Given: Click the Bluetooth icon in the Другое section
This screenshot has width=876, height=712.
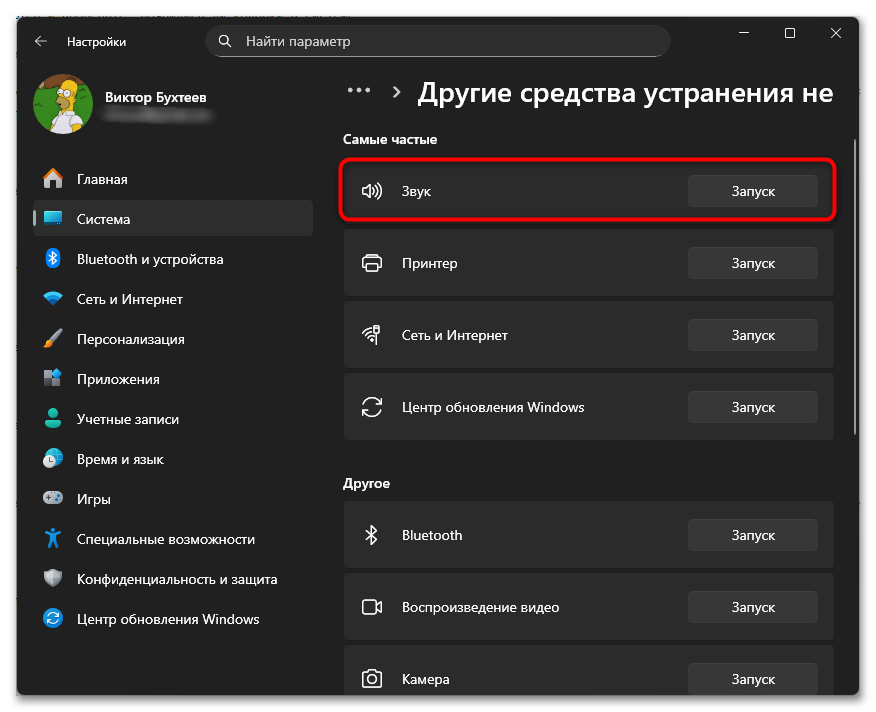Looking at the screenshot, I should tap(372, 534).
